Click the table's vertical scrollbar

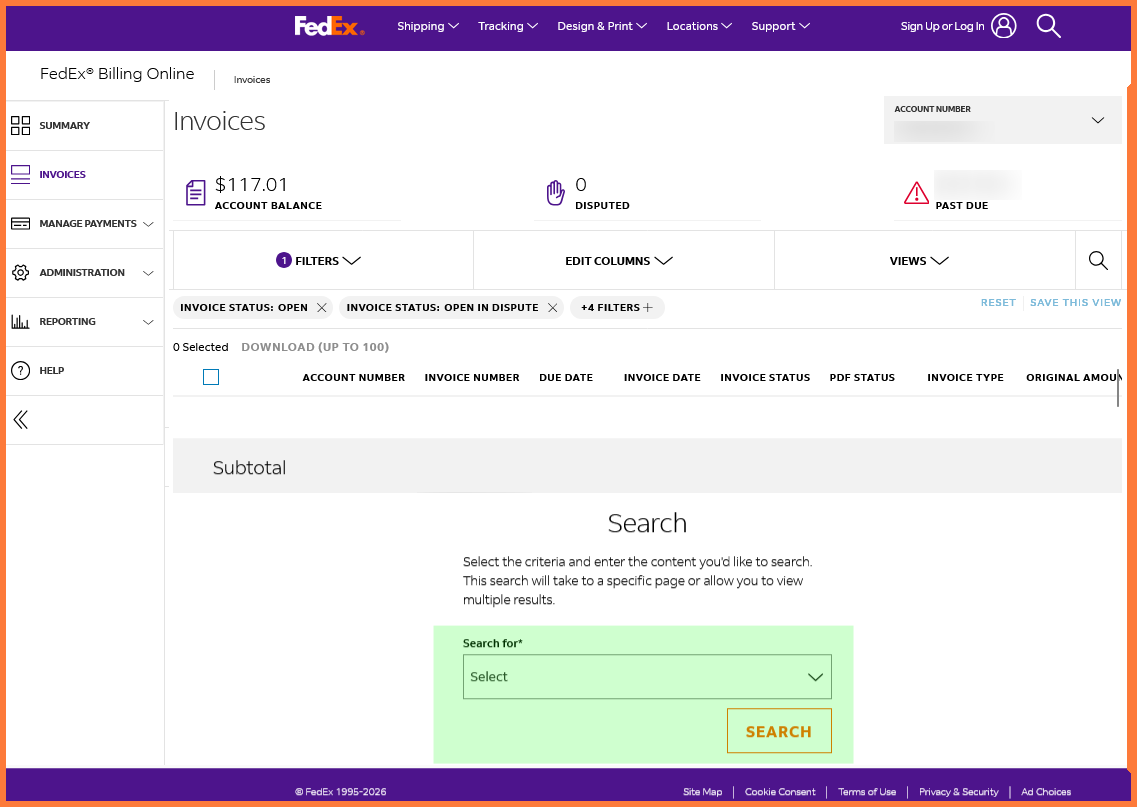click(1117, 387)
